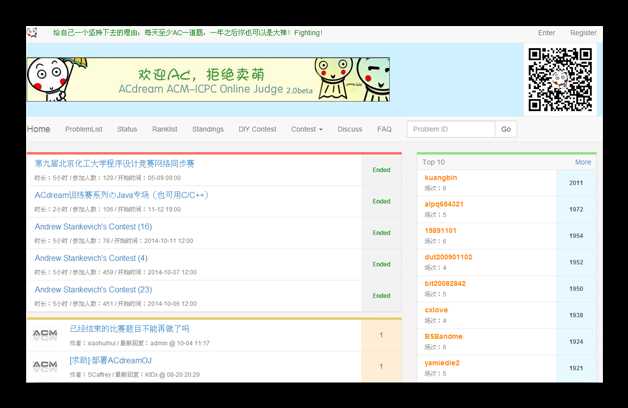Click rating value 1952
The width and height of the screenshot is (628, 408).
click(576, 262)
